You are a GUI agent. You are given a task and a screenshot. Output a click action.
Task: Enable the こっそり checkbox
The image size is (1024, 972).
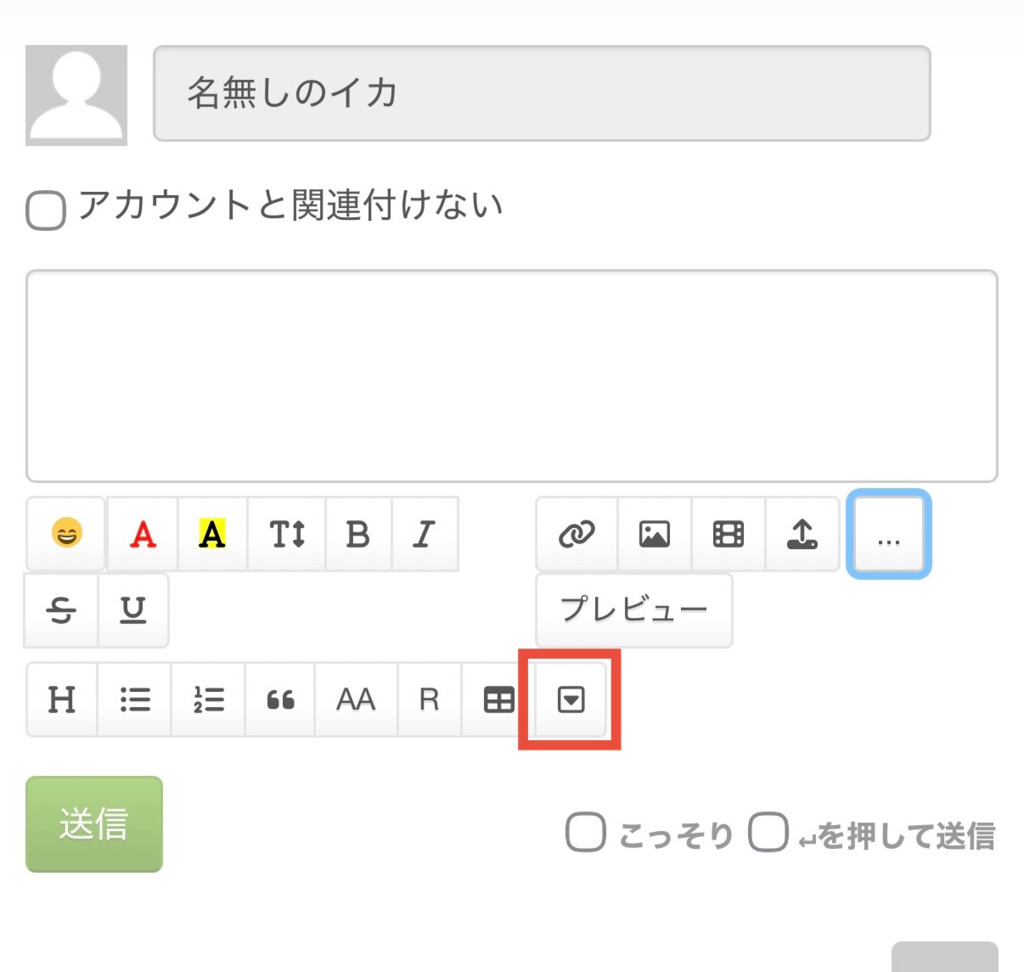tap(585, 833)
